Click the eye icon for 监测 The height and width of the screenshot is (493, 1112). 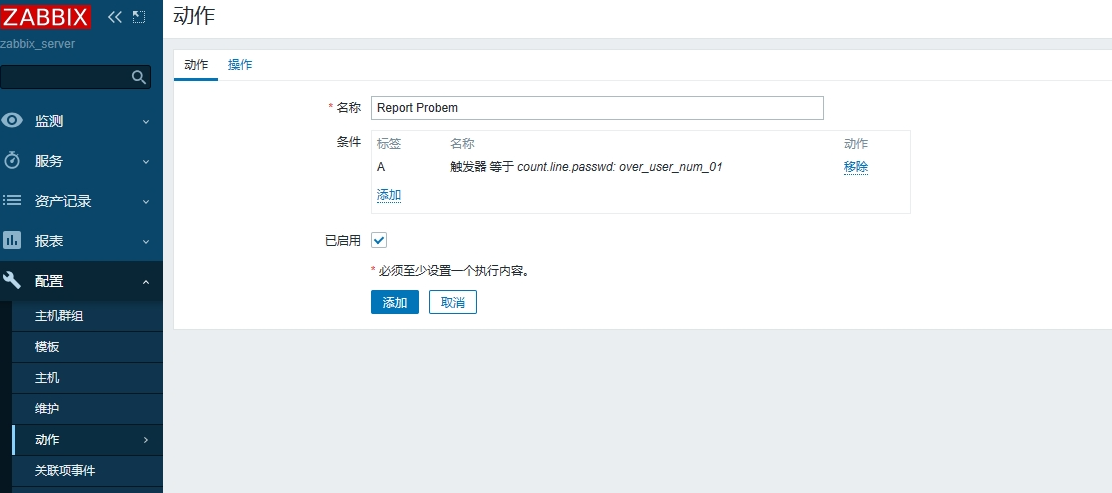(x=13, y=121)
